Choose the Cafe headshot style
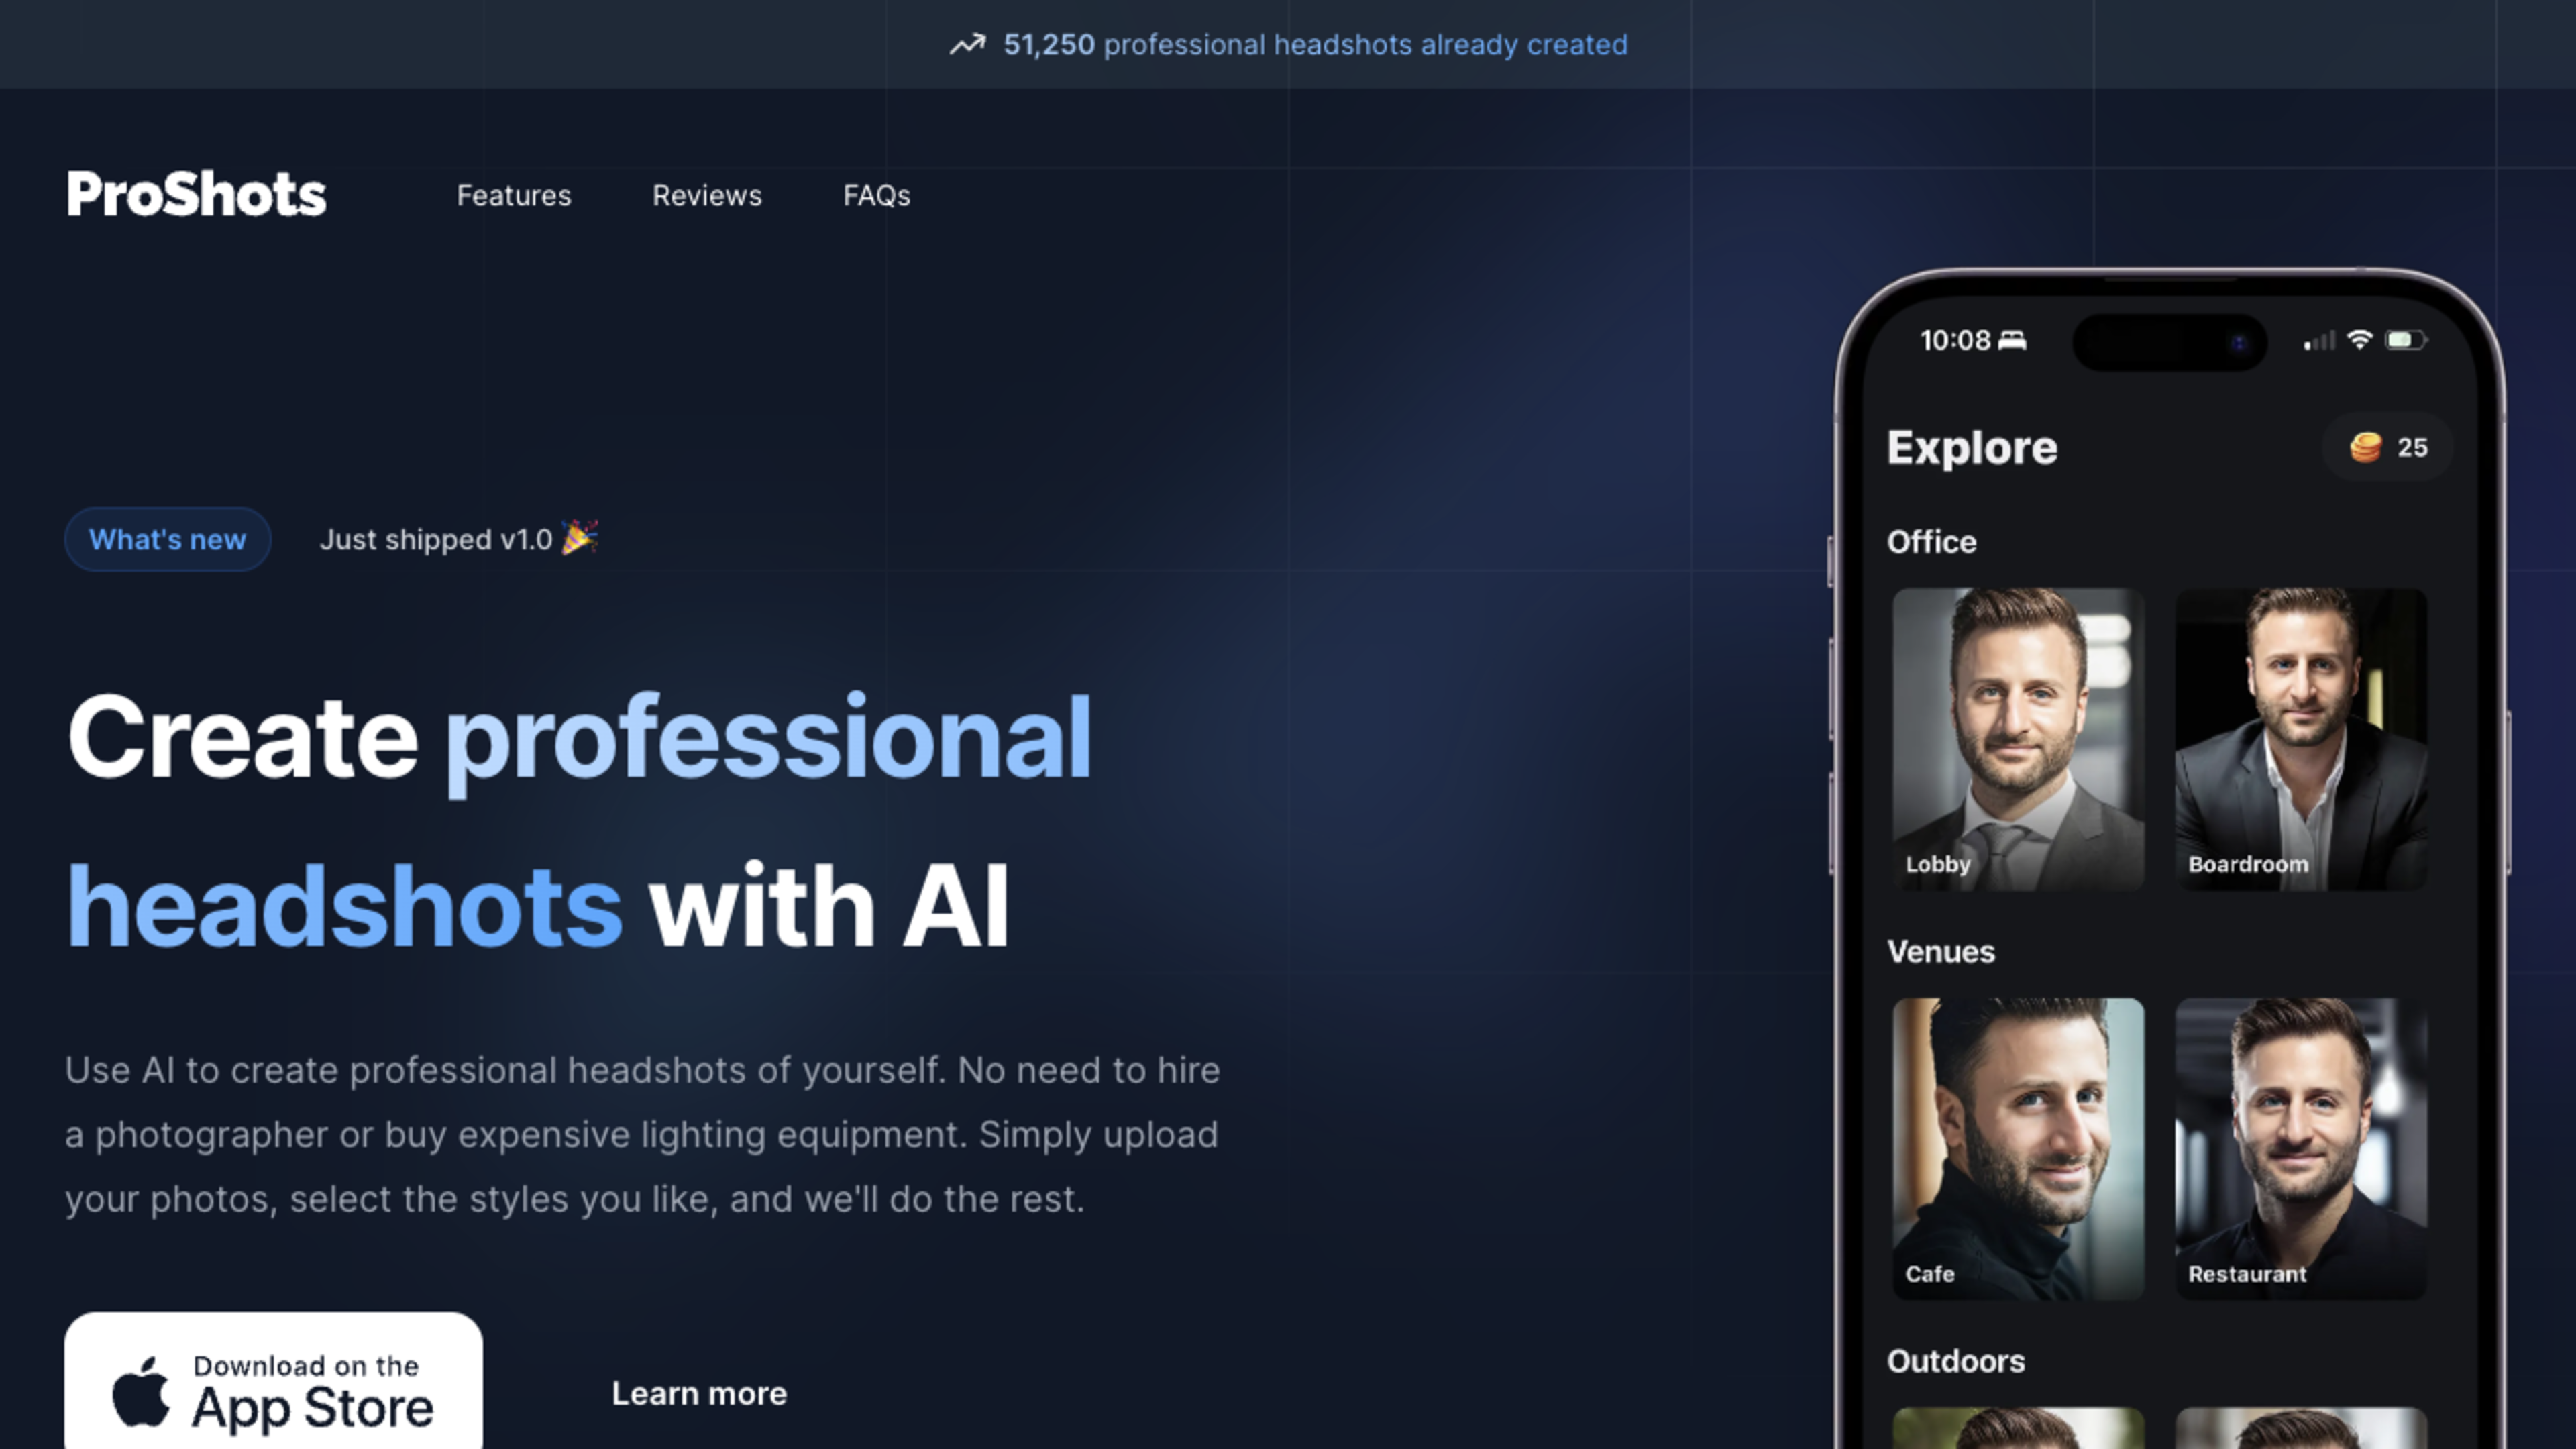 coord(2018,1149)
